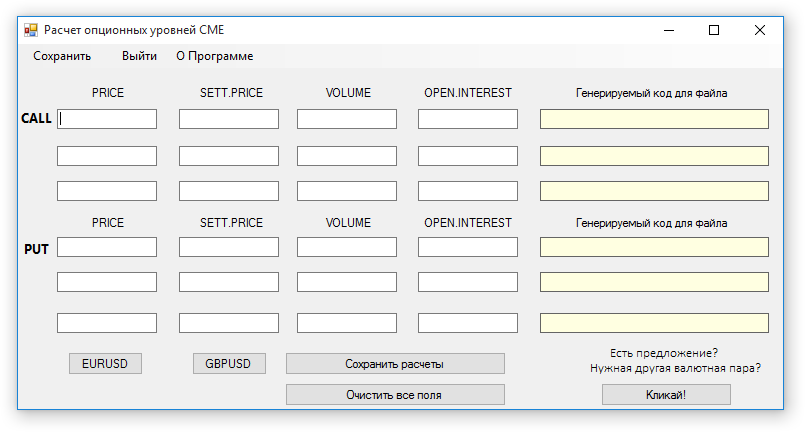Click the first PUT generated code field
Viewport: 805px width, 432px height.
[x=654, y=247]
